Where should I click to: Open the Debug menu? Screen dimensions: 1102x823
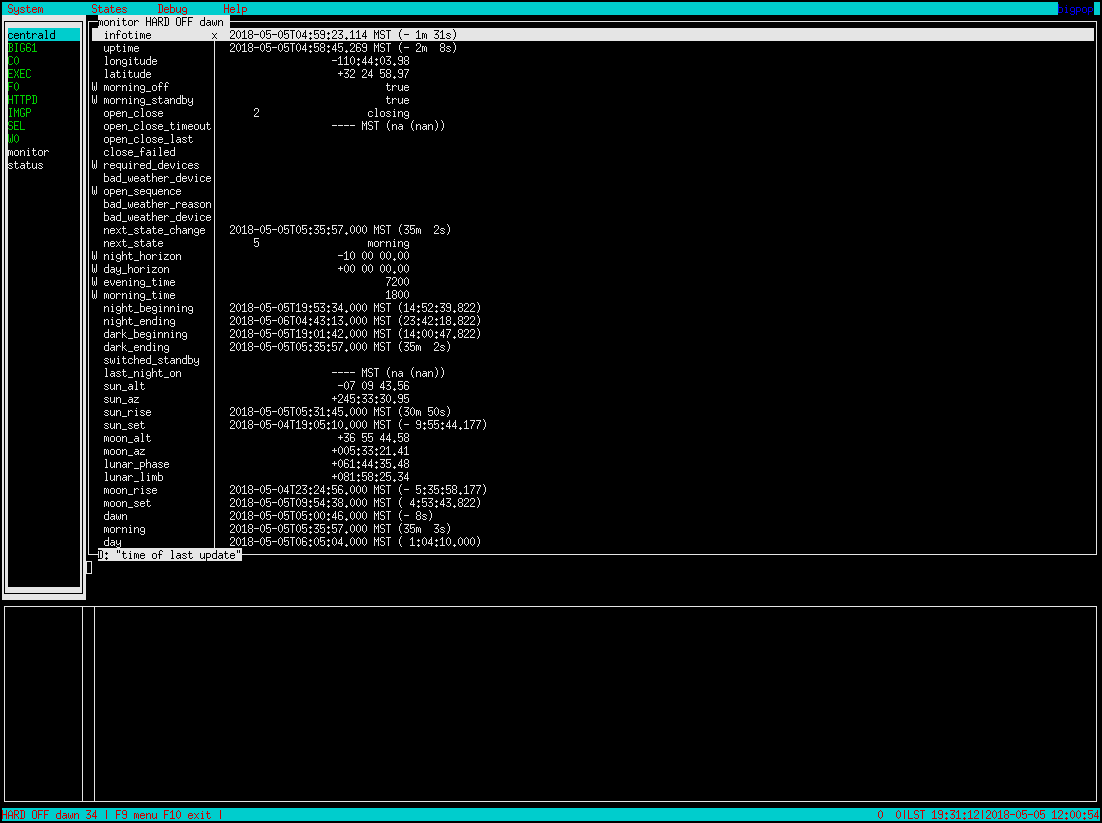pos(172,9)
